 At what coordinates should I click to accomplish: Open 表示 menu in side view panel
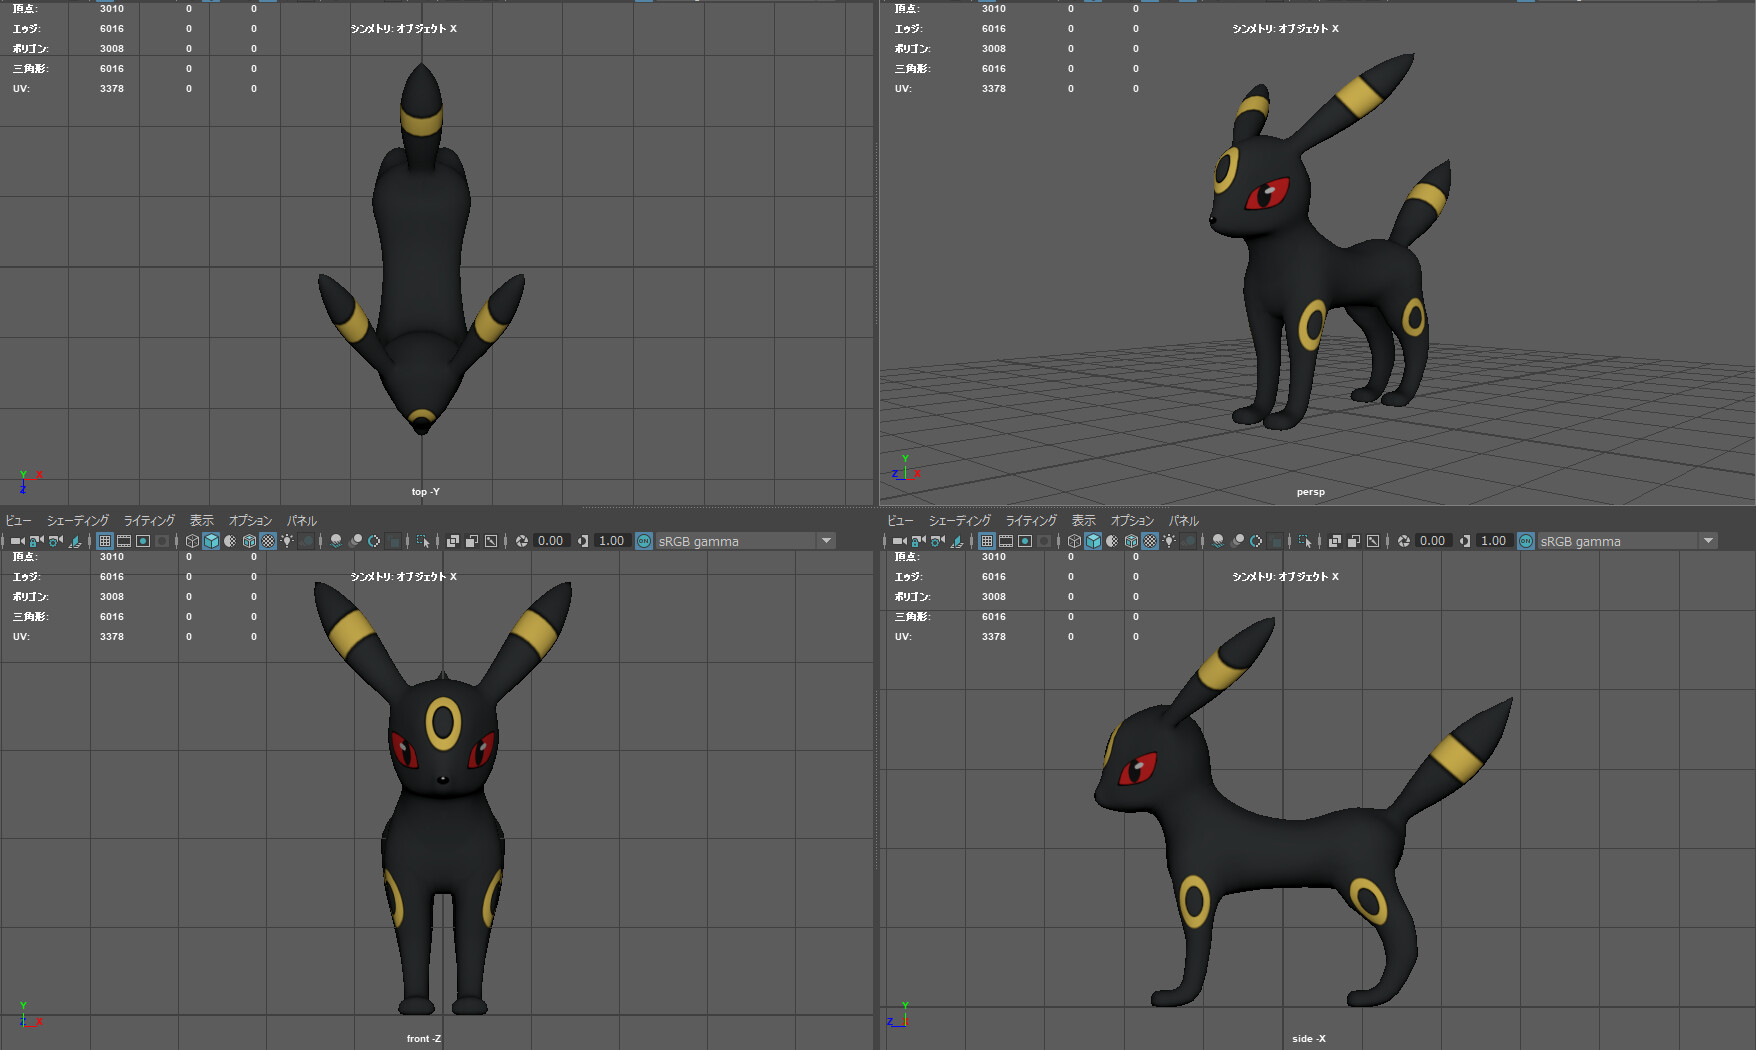click(1084, 521)
